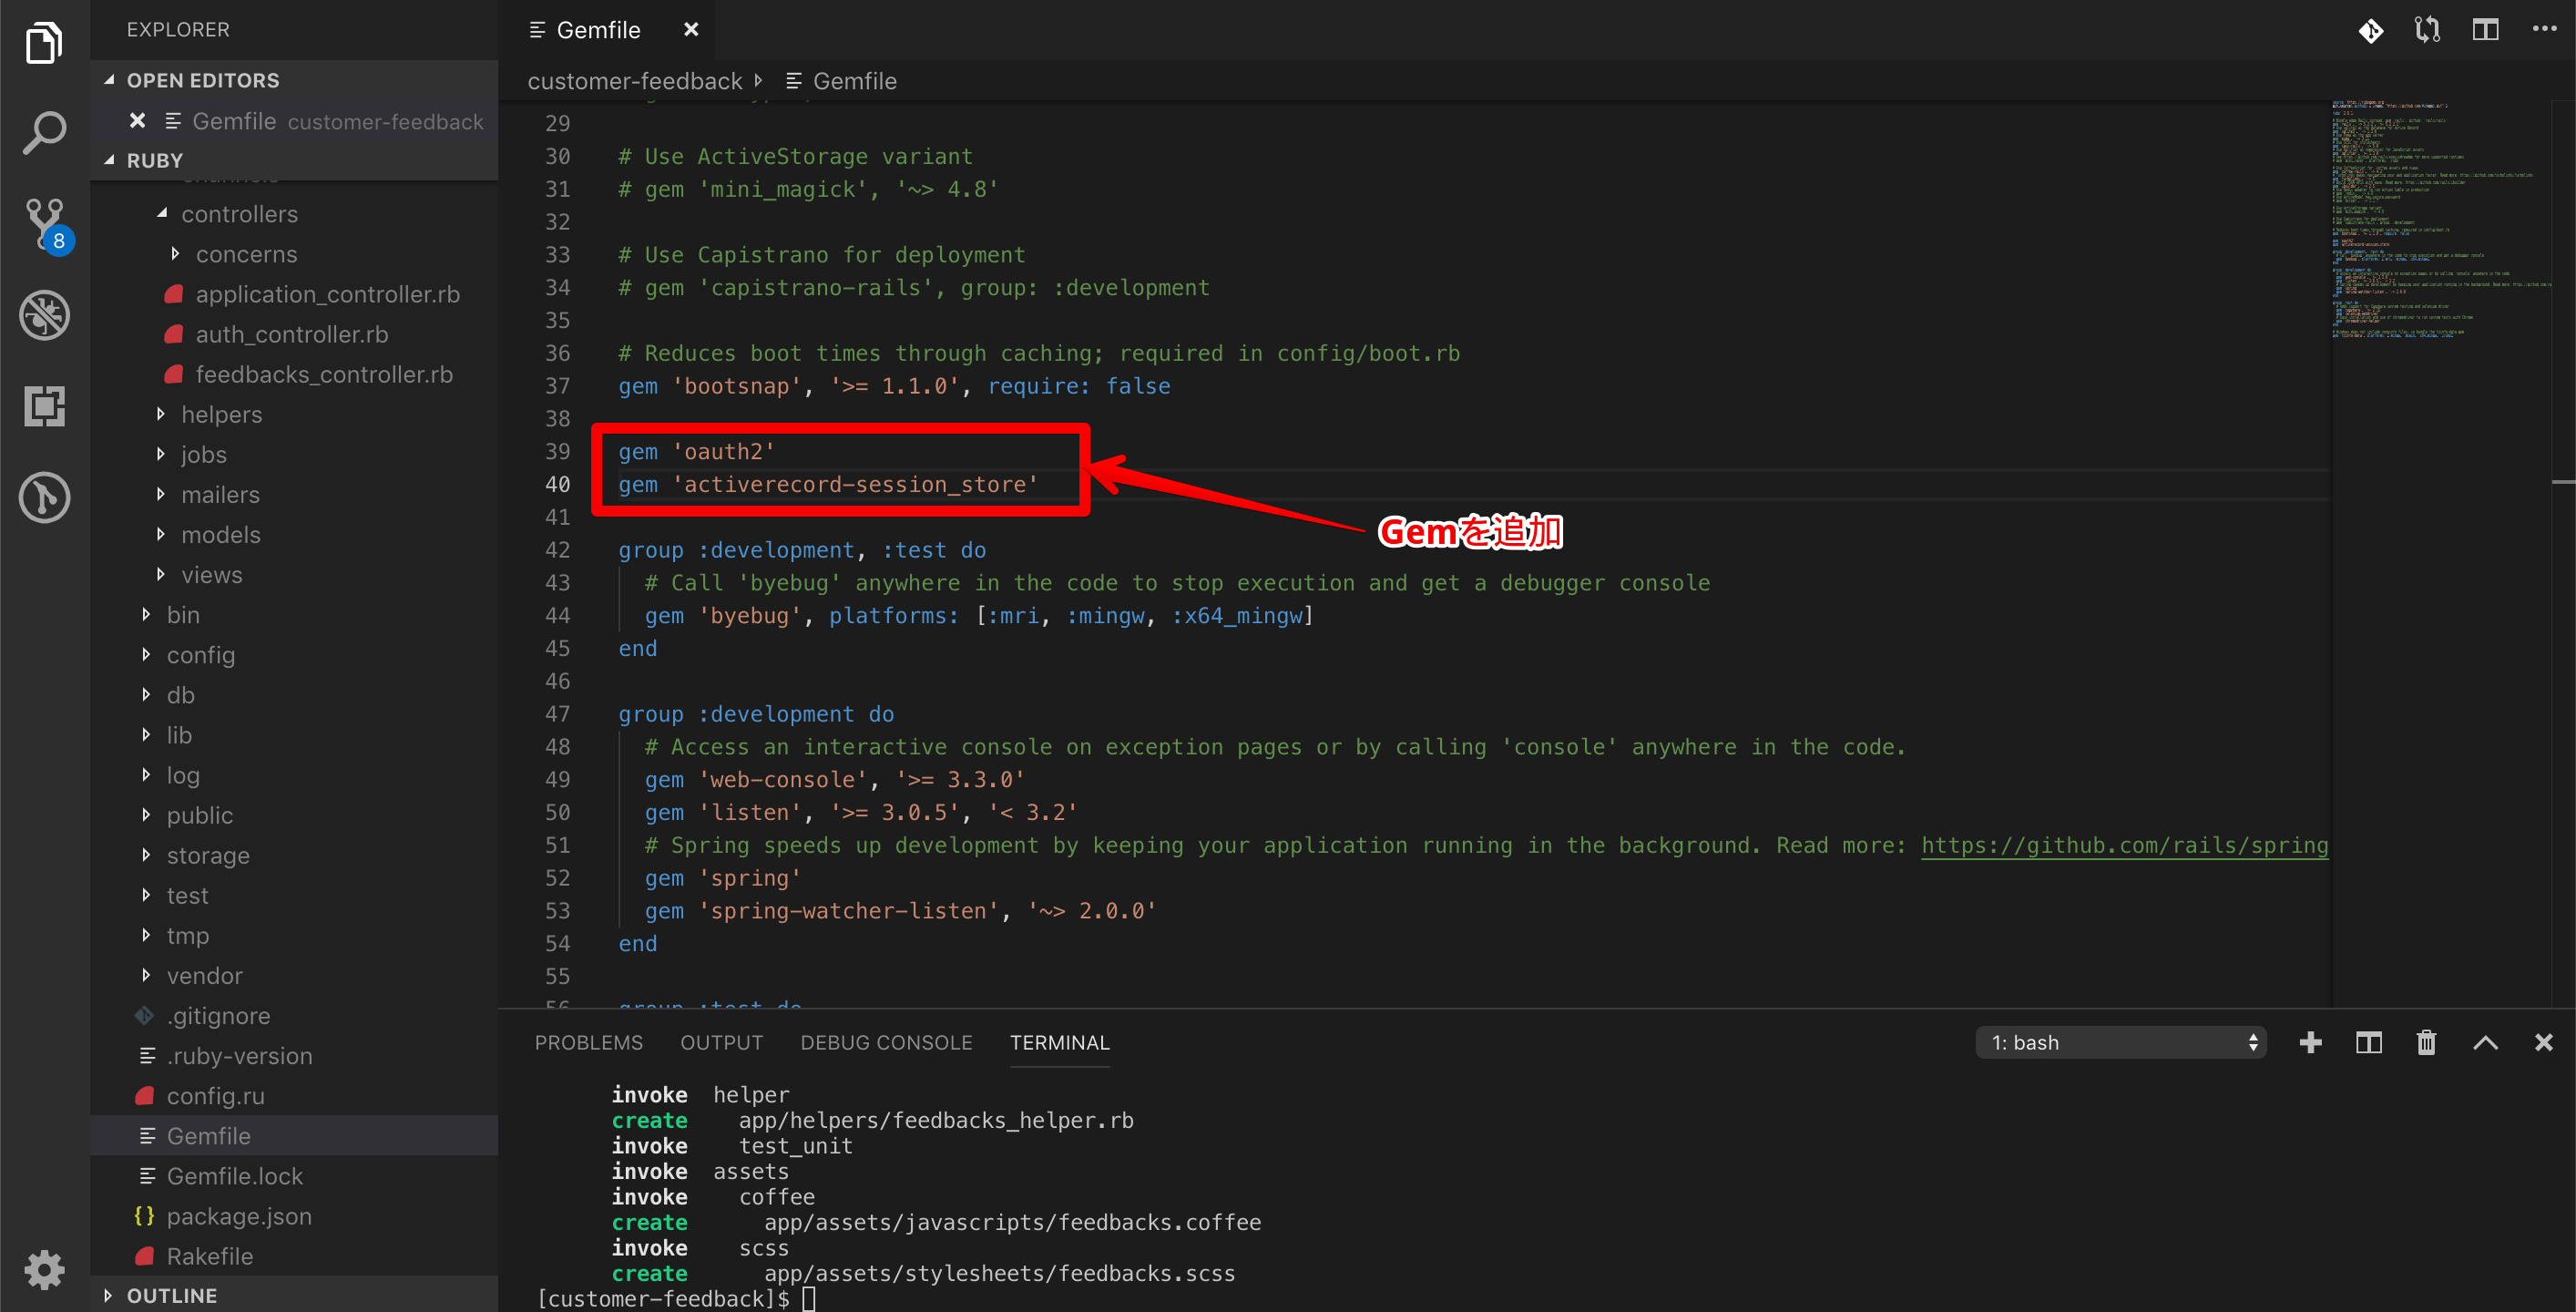Click the git diamond icon in editor toolbar

pyautogui.click(x=2370, y=30)
